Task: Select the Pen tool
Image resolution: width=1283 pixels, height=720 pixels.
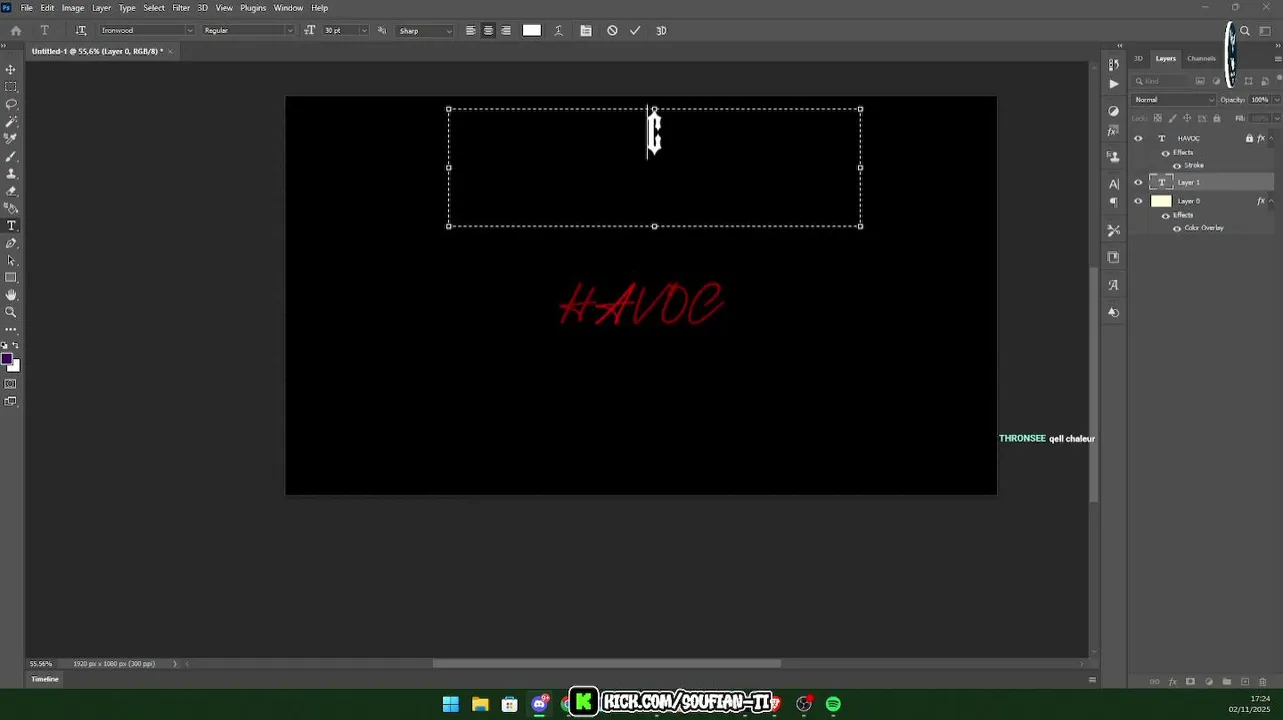Action: 11,243
